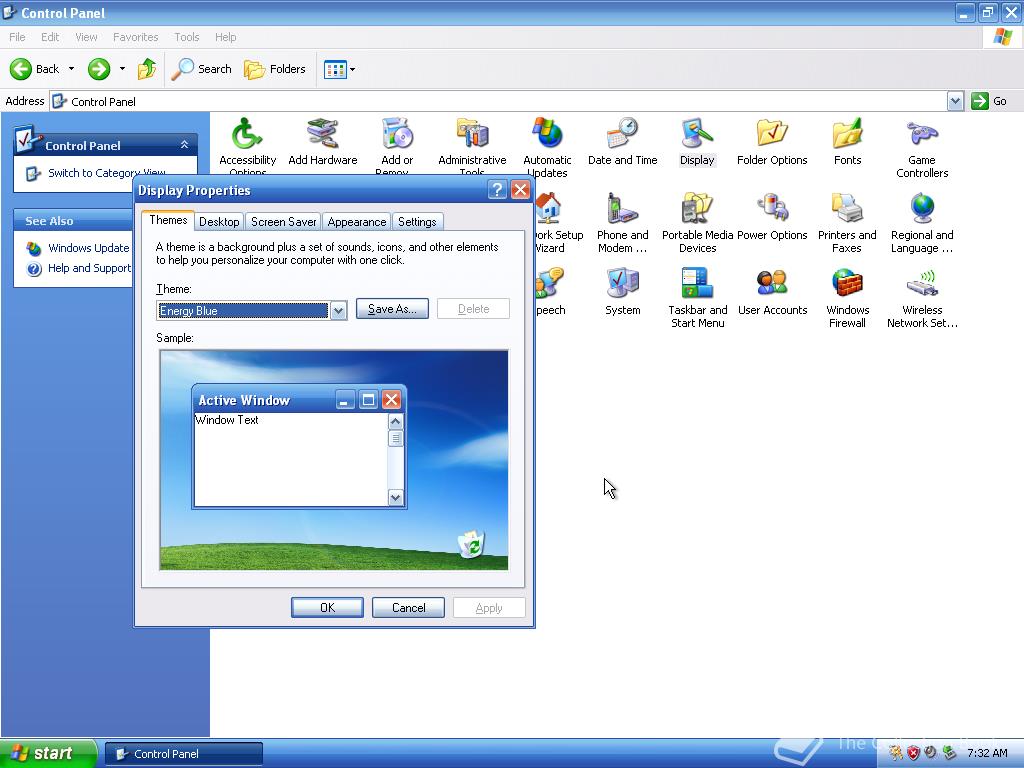Click the Start button

48,753
